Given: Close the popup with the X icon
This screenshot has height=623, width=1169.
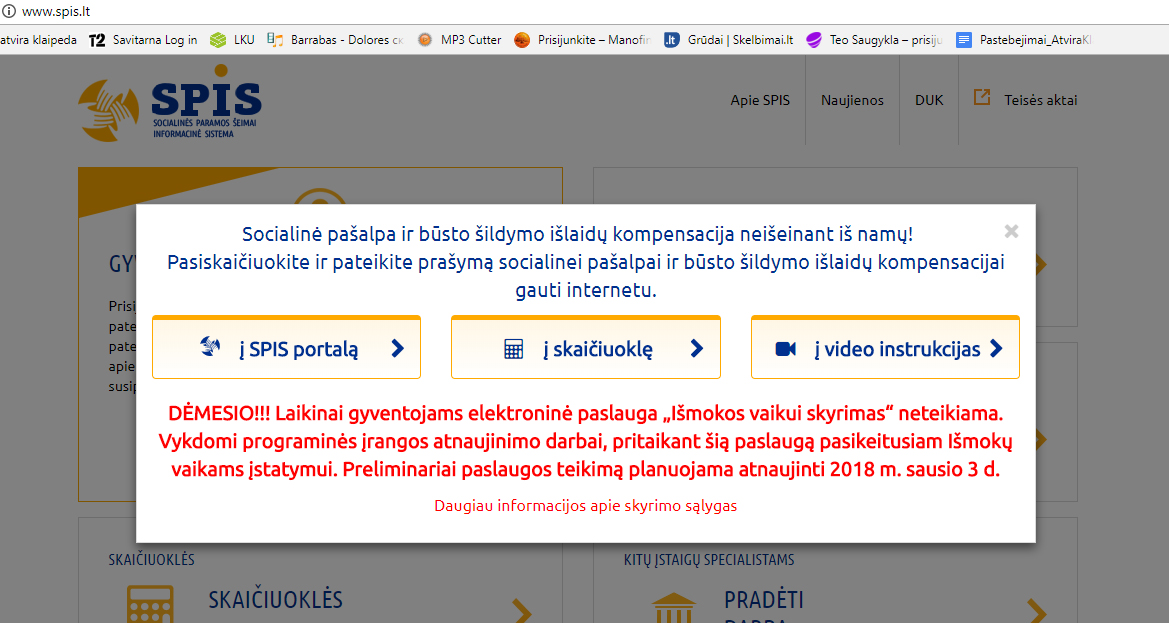Looking at the screenshot, I should coord(1011,231).
